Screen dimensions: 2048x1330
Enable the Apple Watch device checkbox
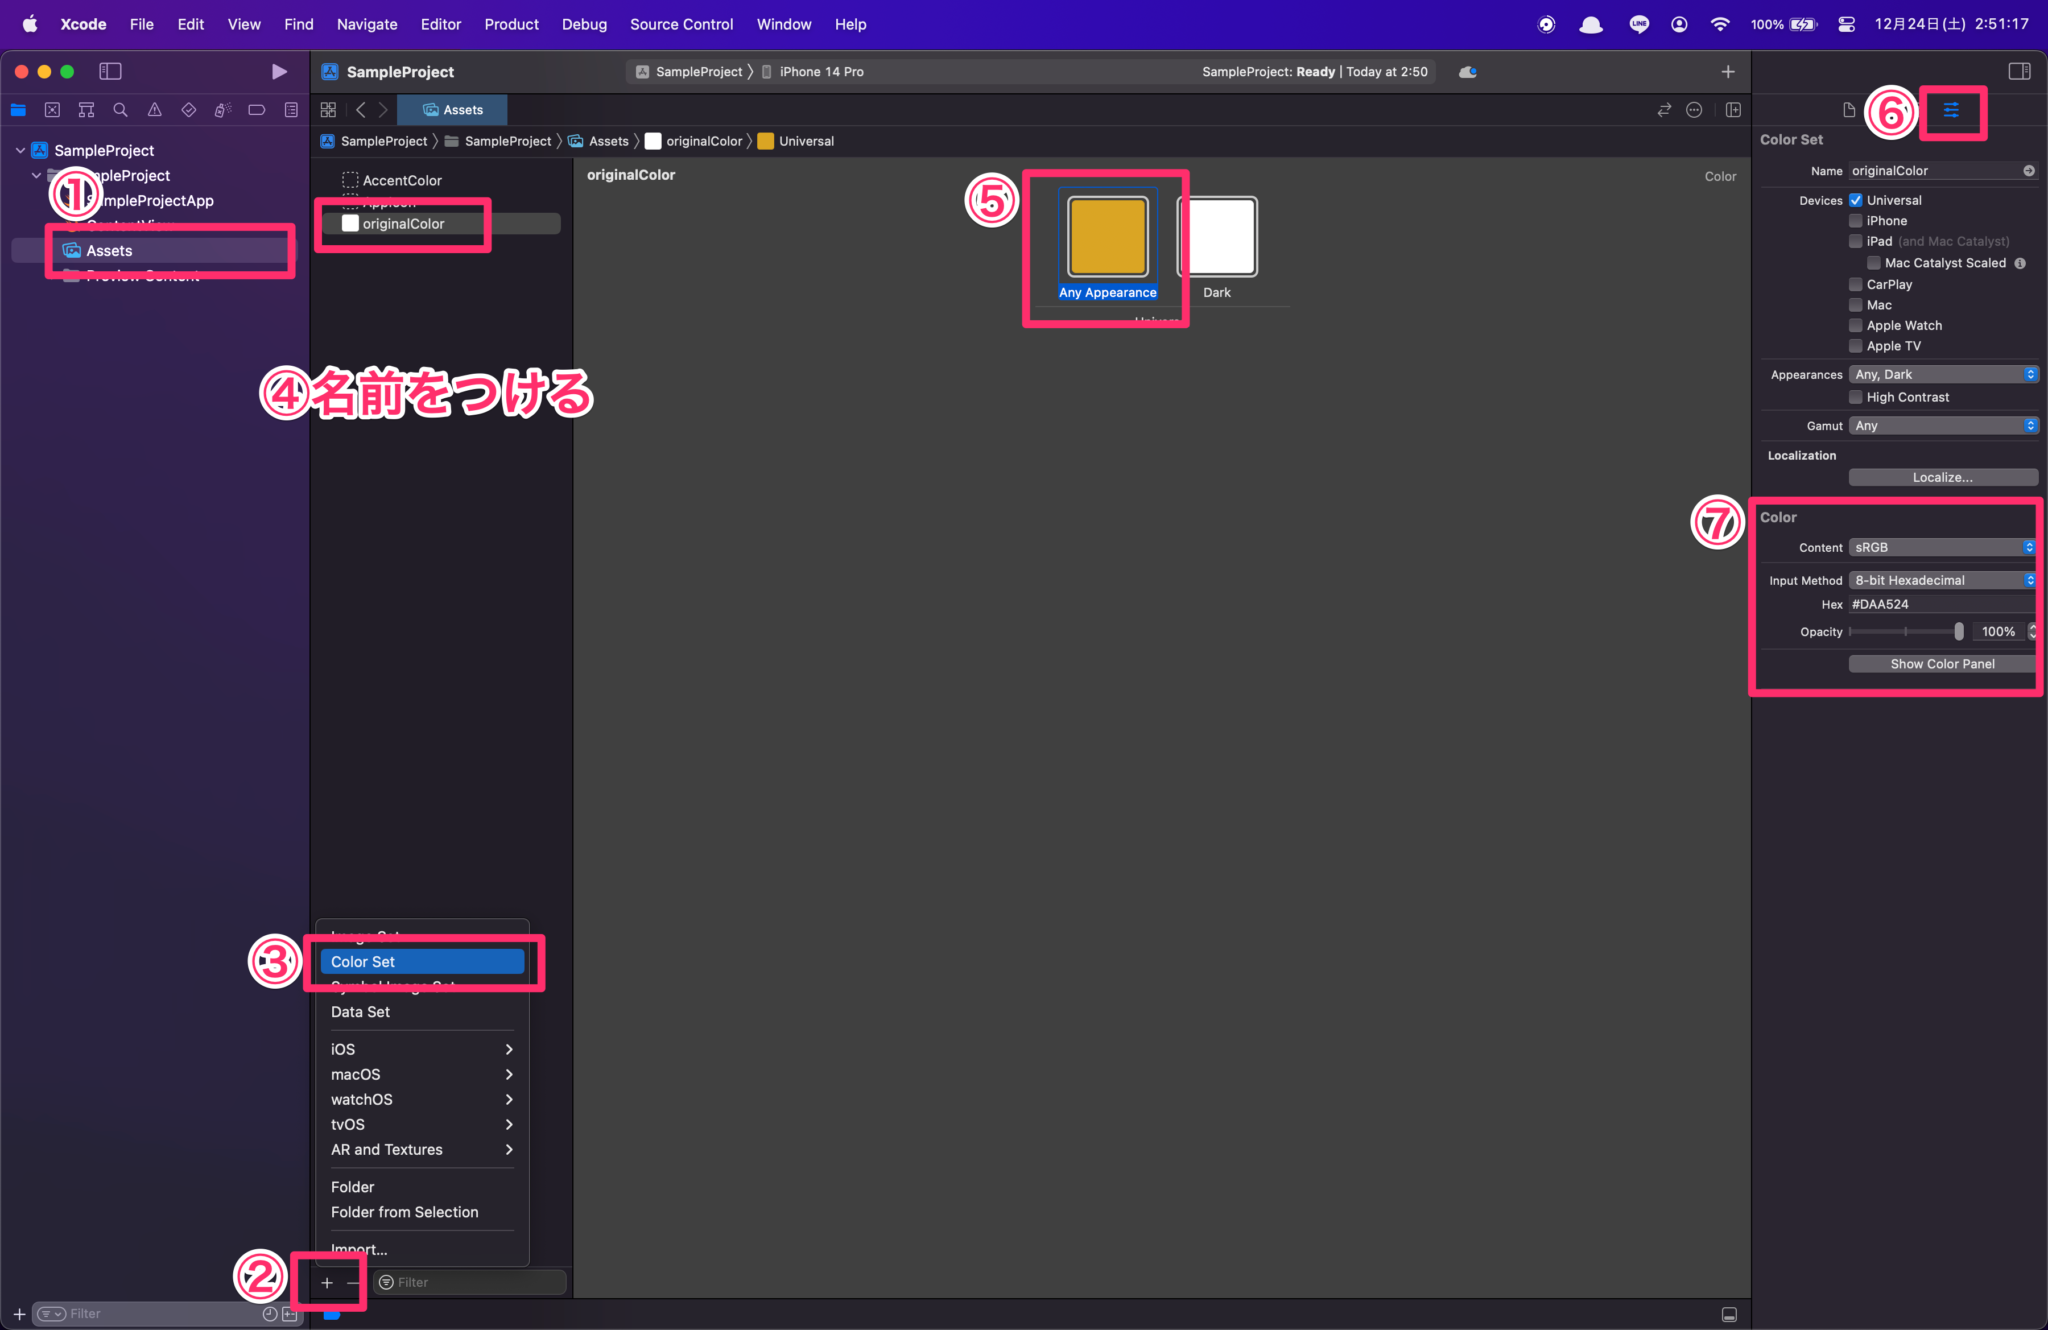1857,325
